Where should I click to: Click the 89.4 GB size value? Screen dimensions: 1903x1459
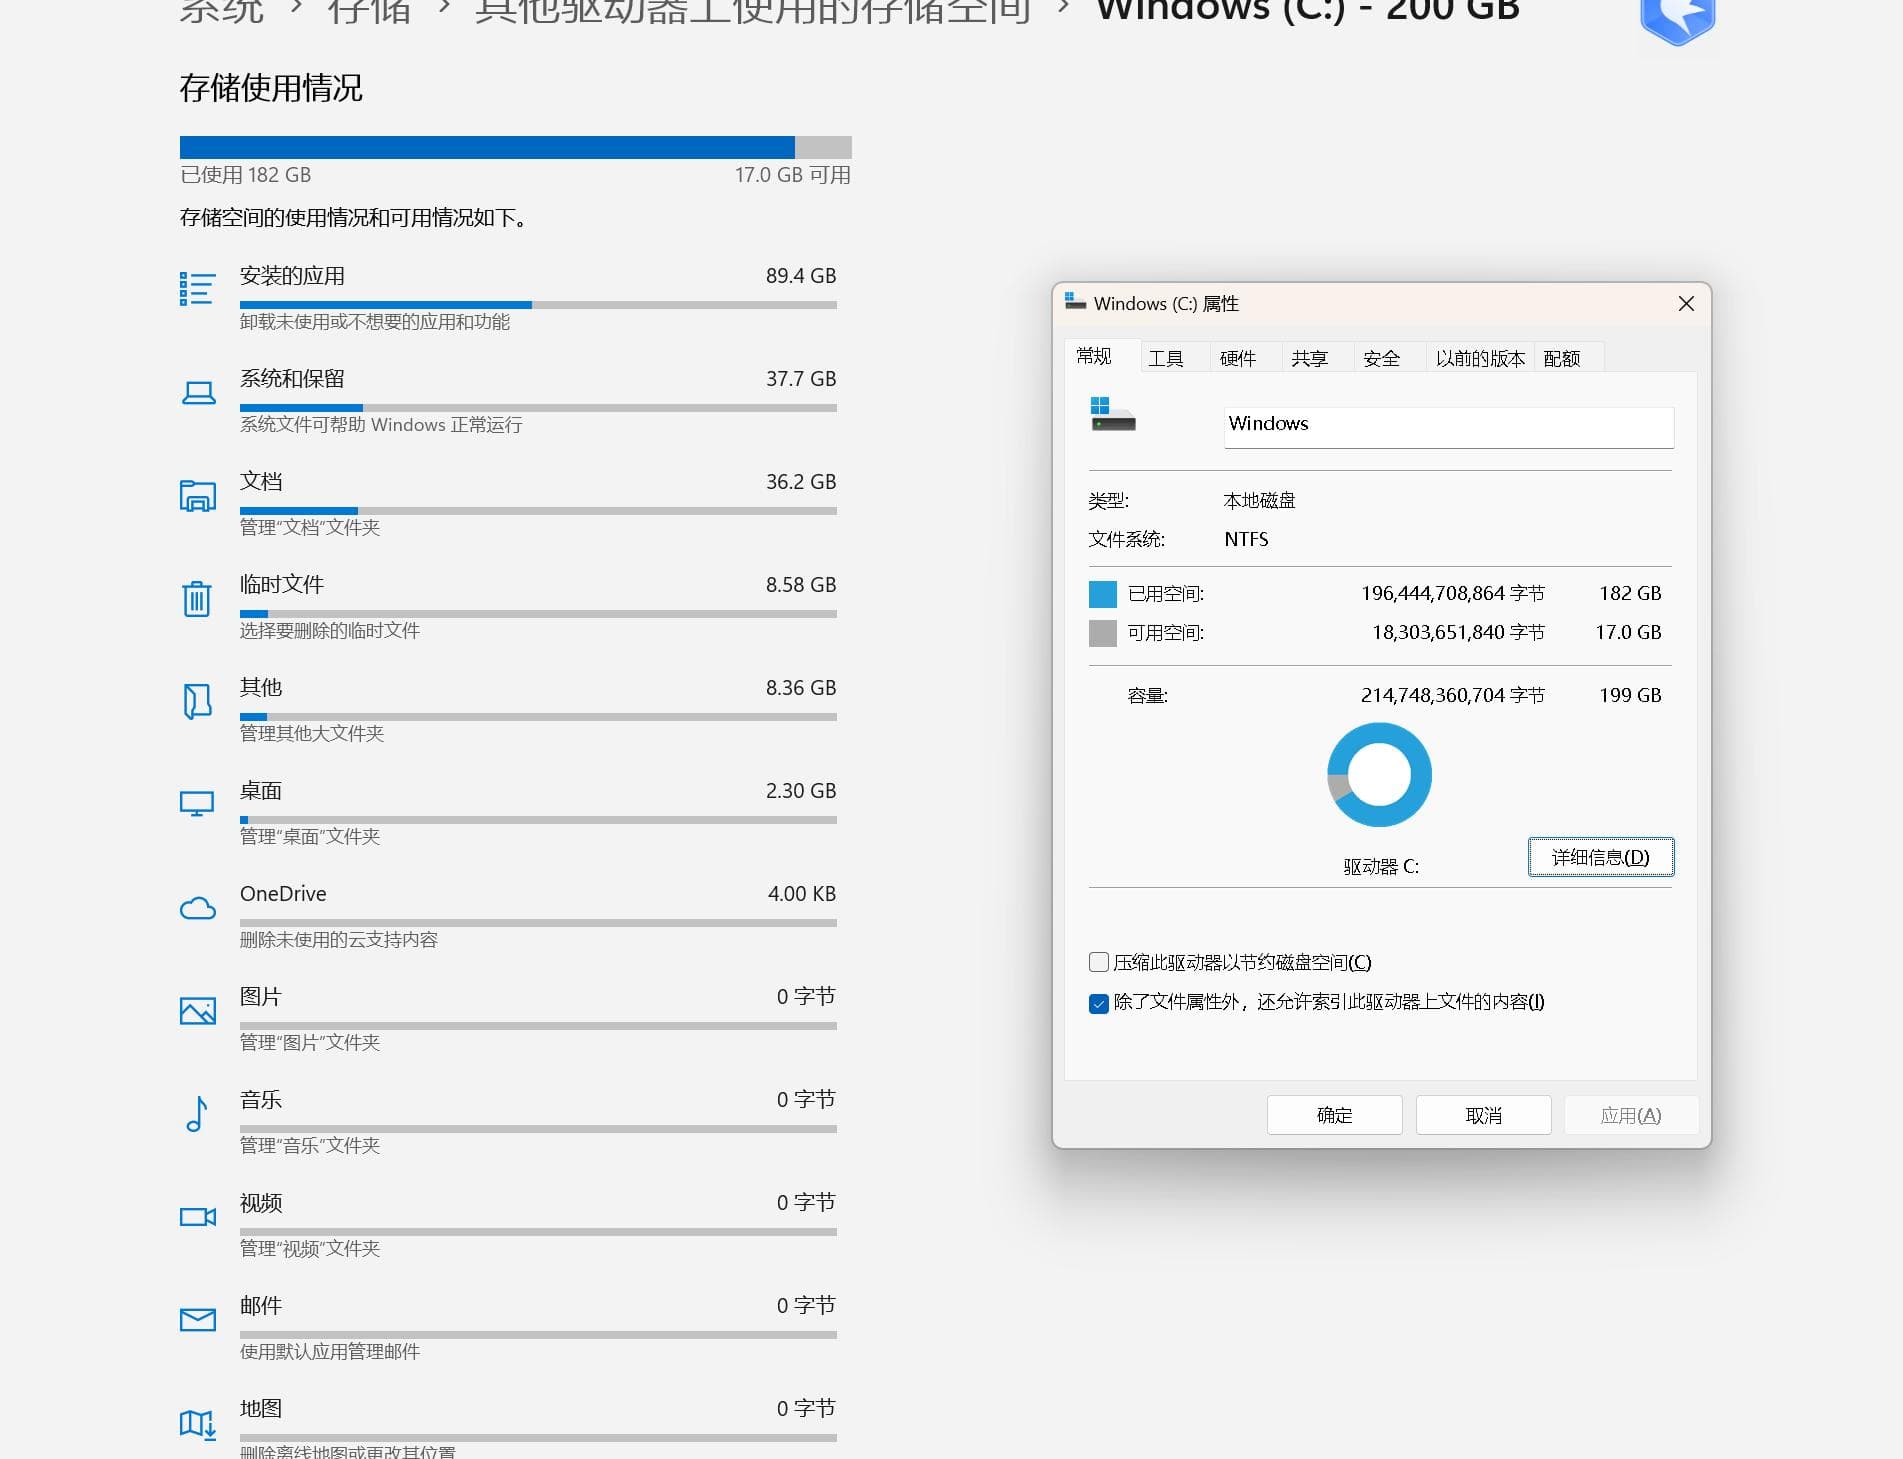801,276
